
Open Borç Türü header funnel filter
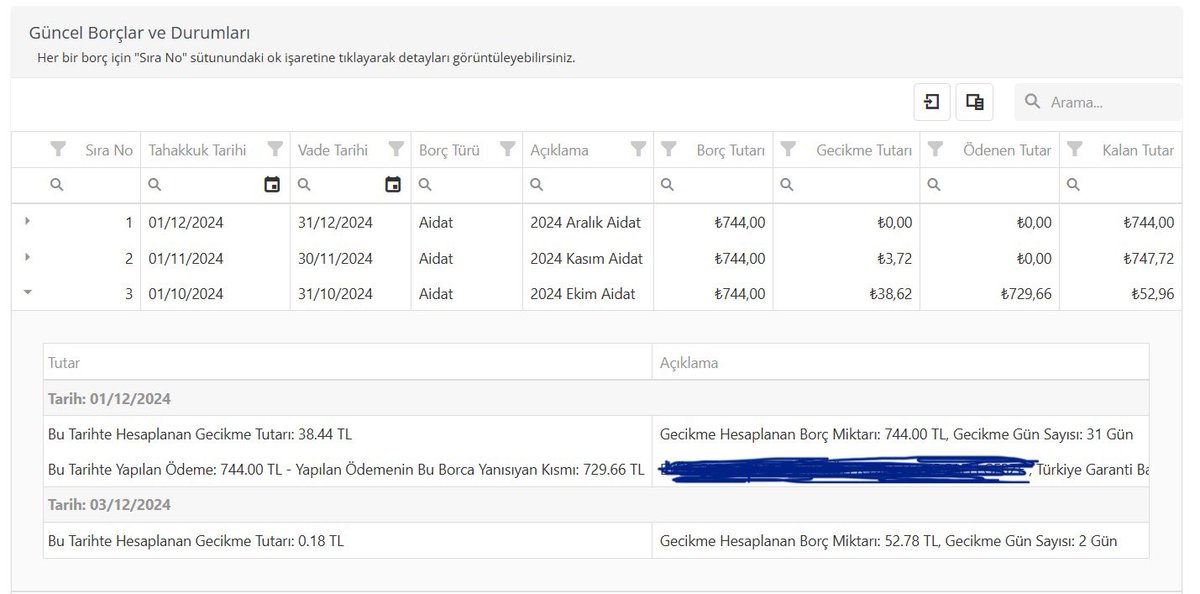click(508, 150)
